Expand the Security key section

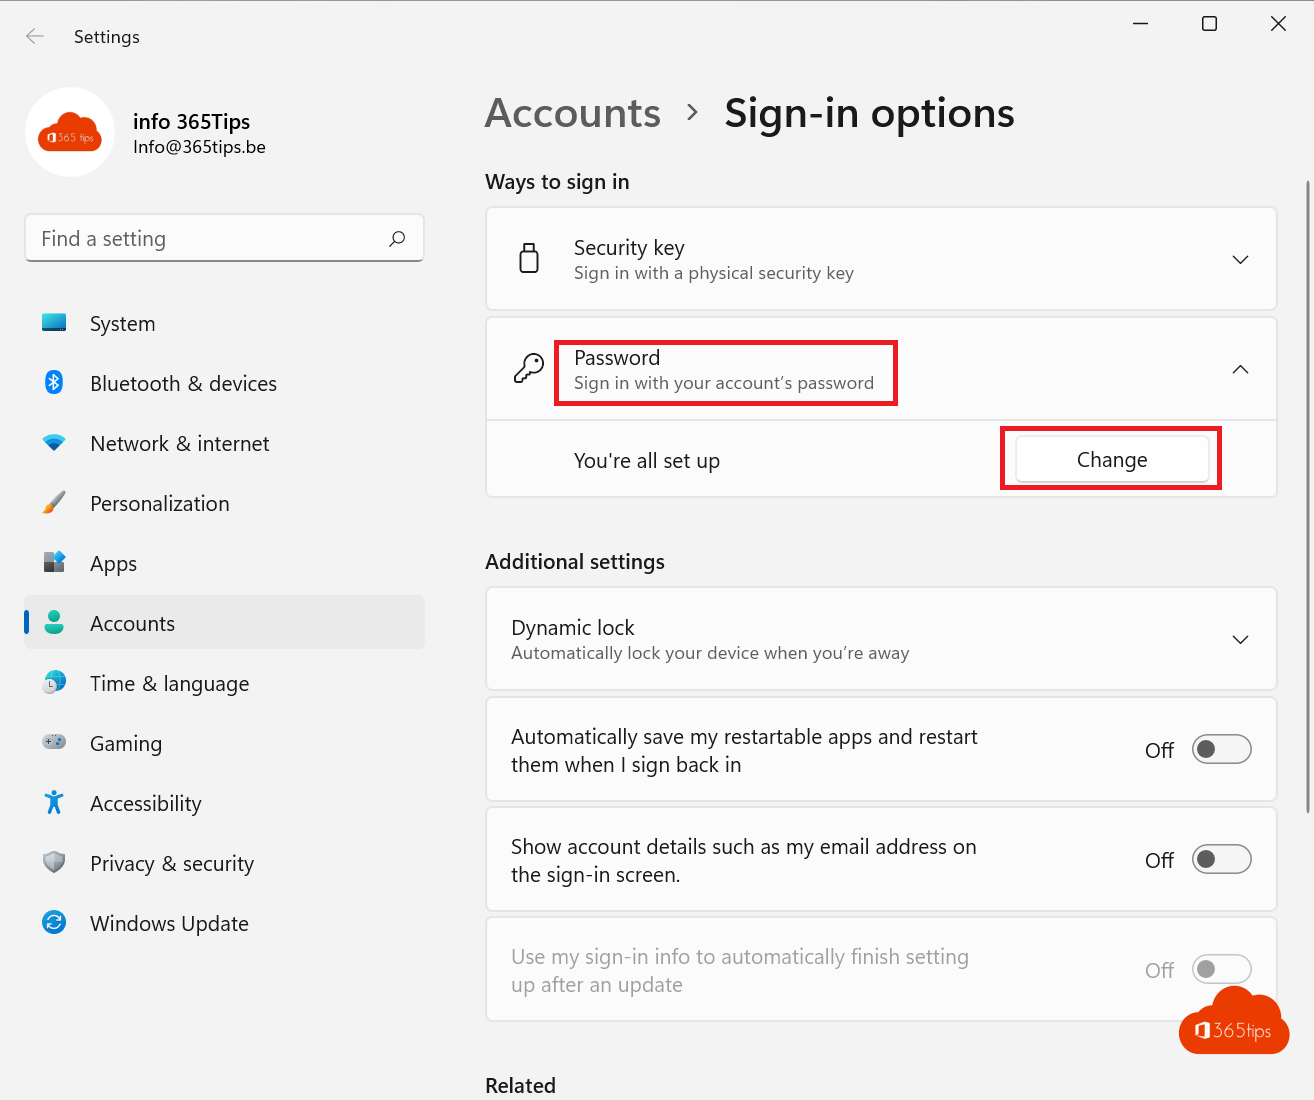coord(1240,260)
